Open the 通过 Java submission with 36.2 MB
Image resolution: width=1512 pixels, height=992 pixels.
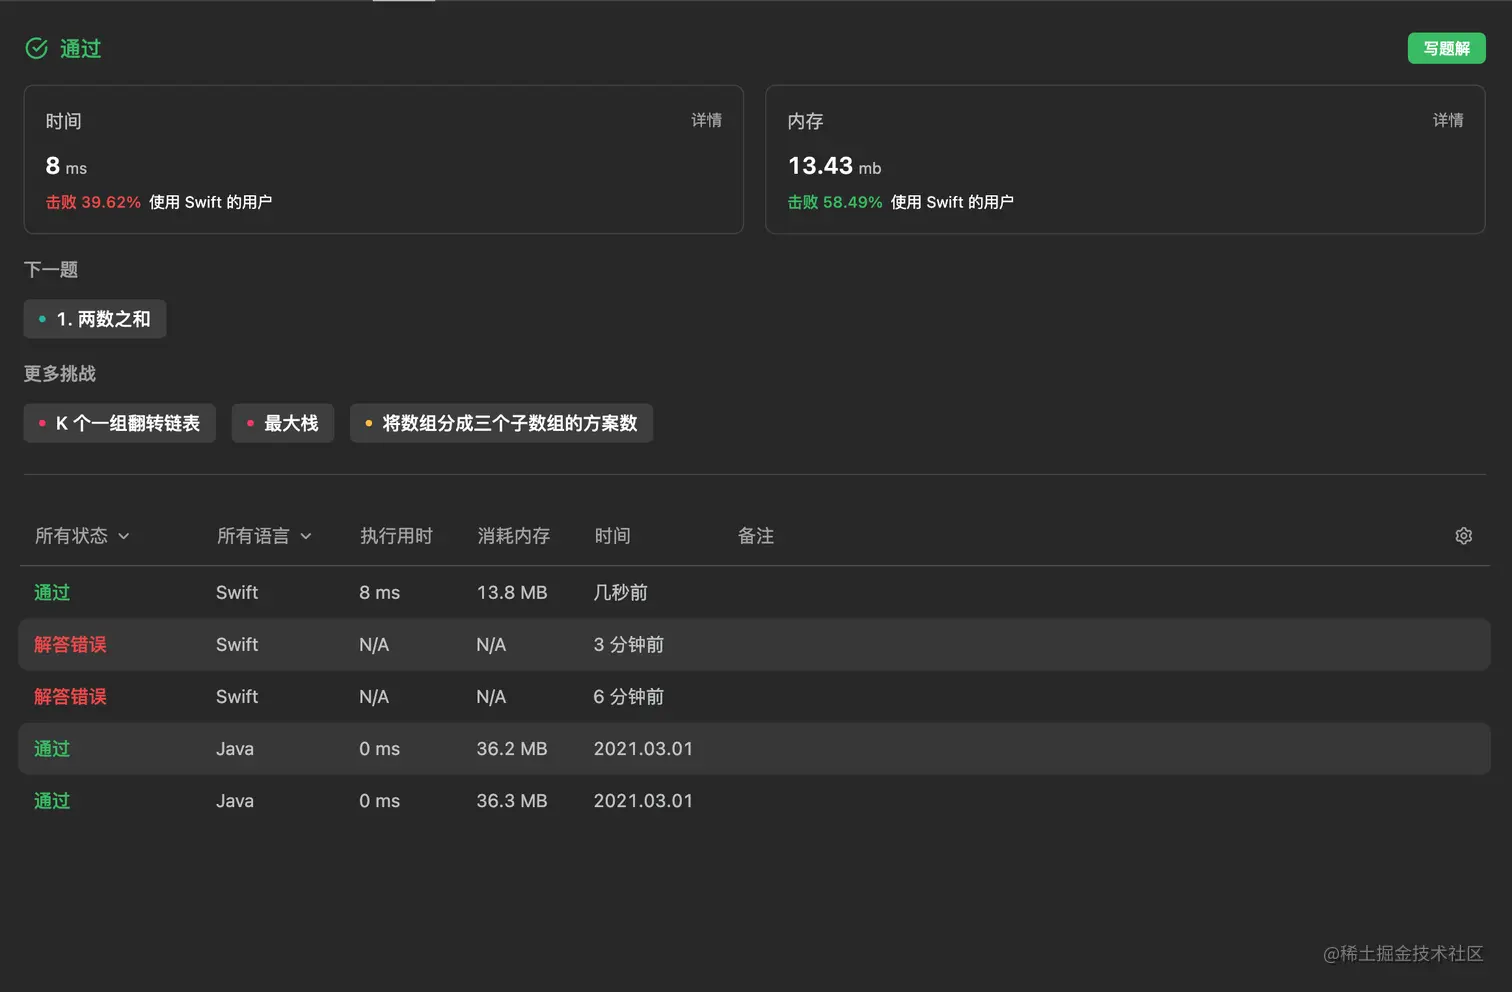[x=755, y=748]
